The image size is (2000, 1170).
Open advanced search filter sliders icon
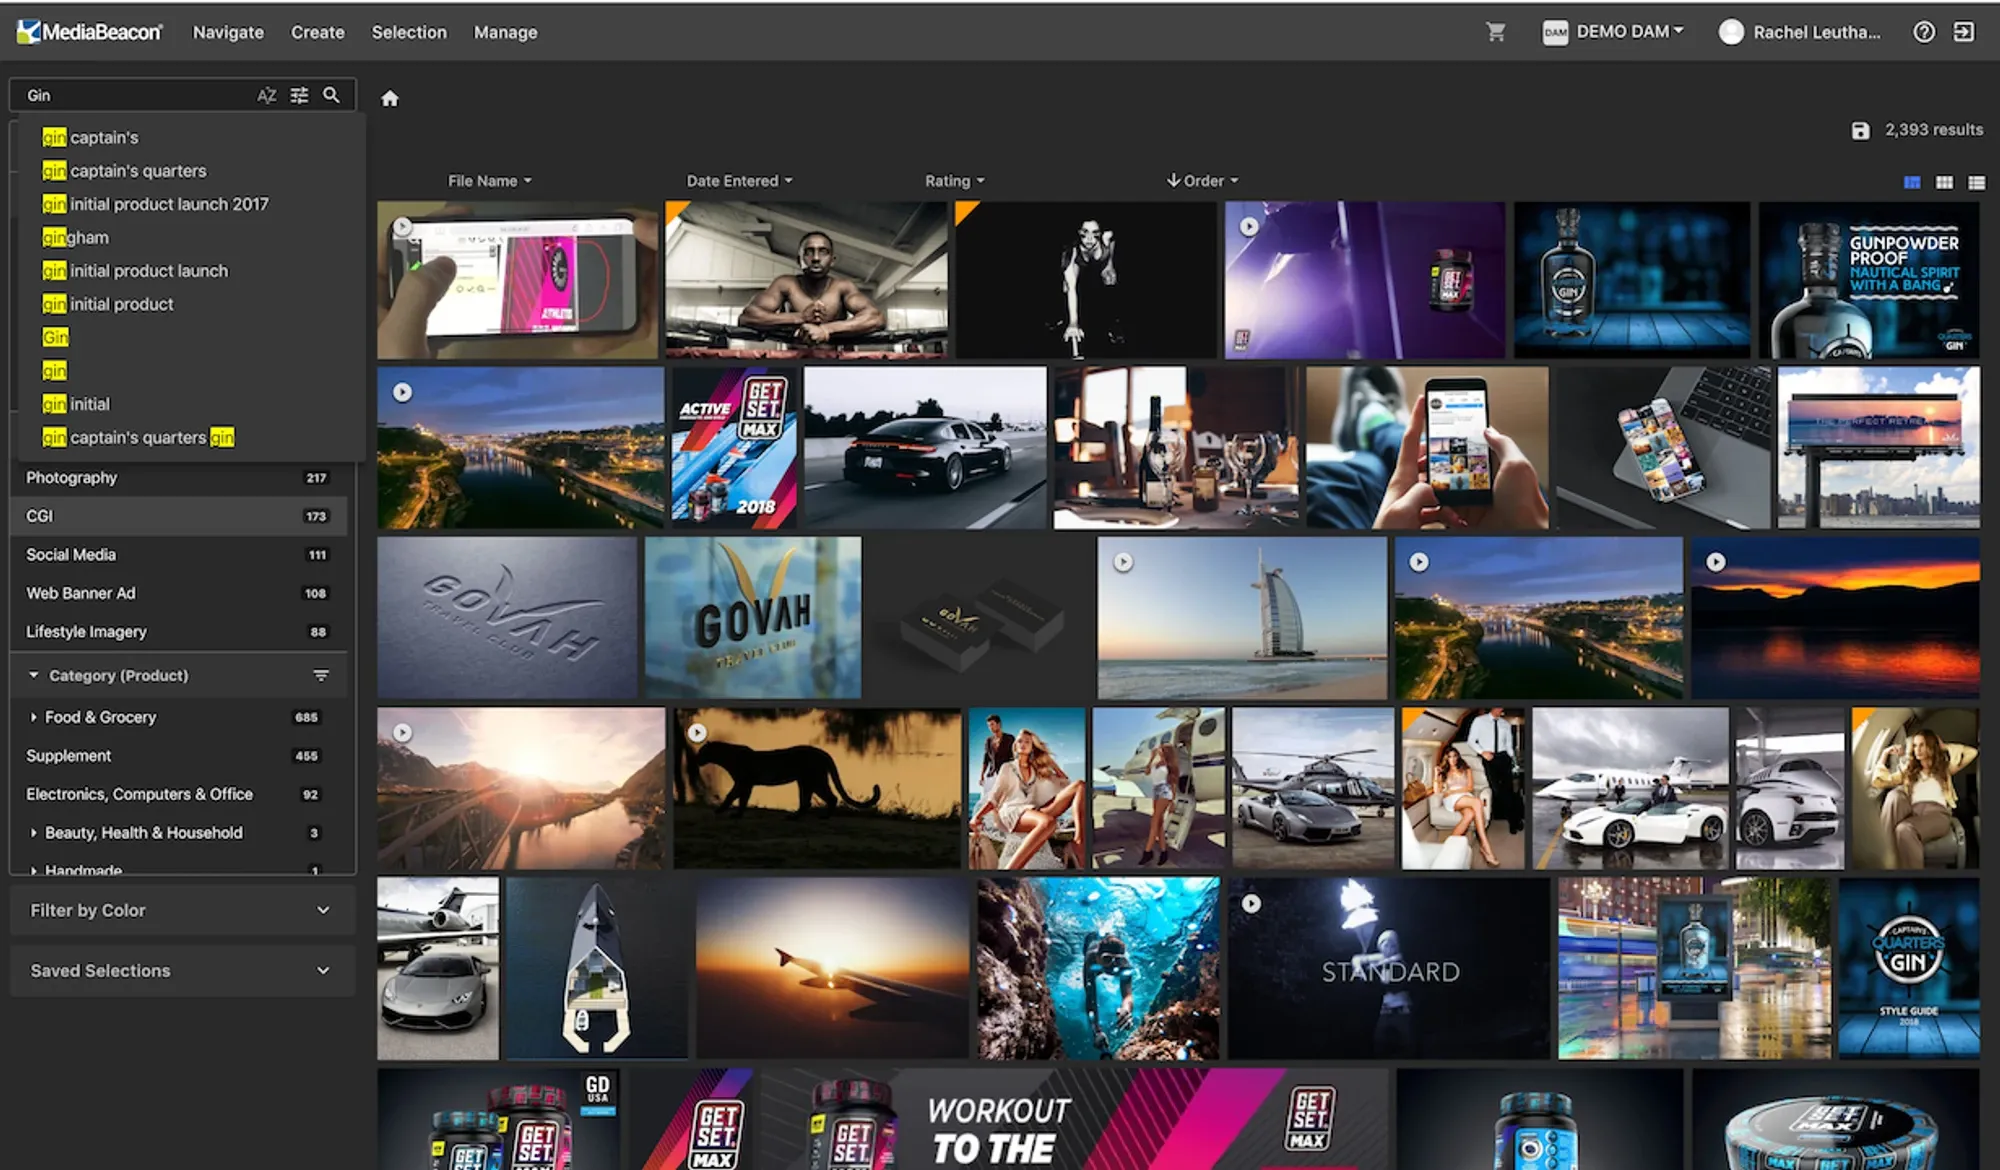299,95
